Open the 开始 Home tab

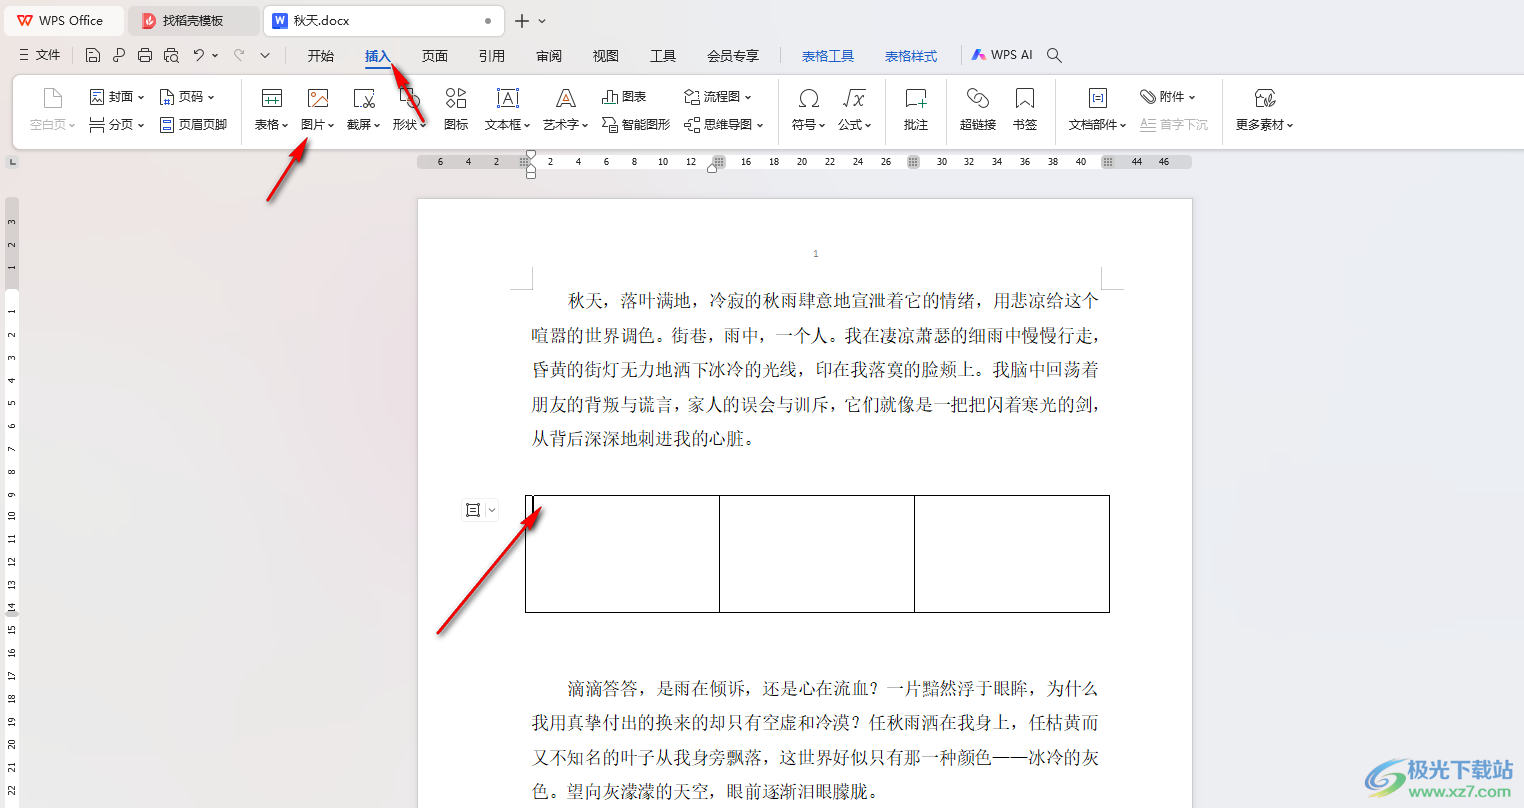coord(321,56)
